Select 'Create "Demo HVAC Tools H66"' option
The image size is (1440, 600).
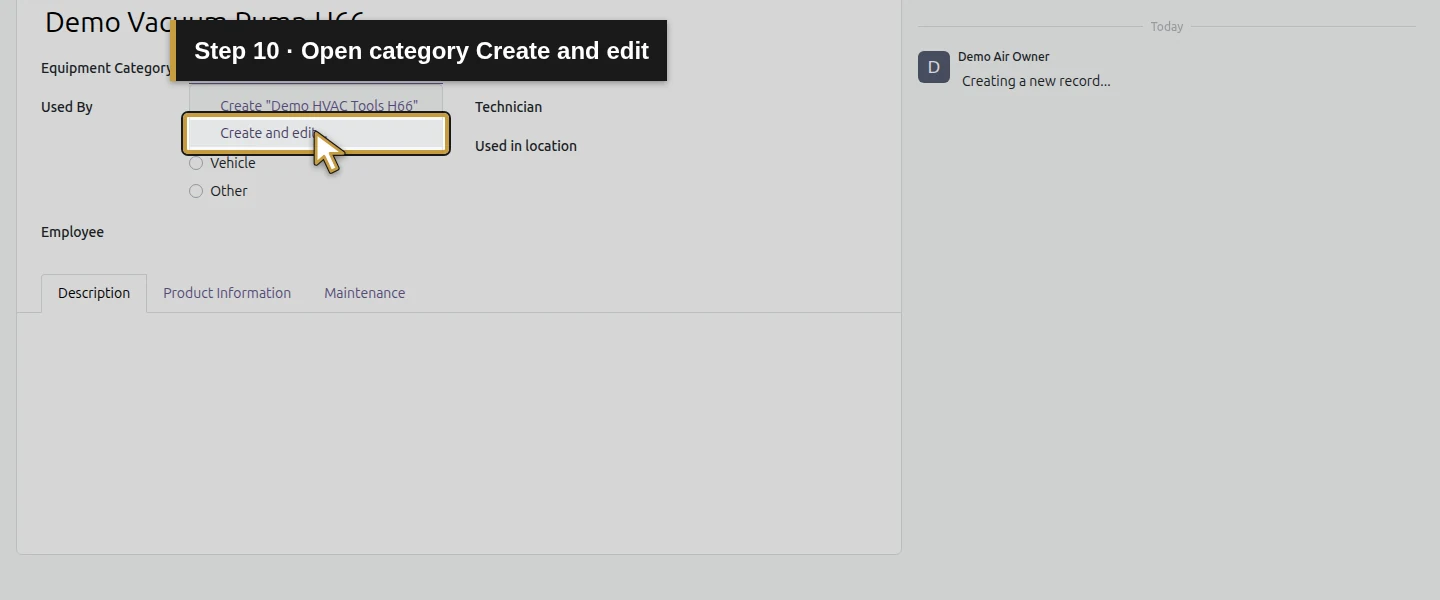tap(316, 106)
